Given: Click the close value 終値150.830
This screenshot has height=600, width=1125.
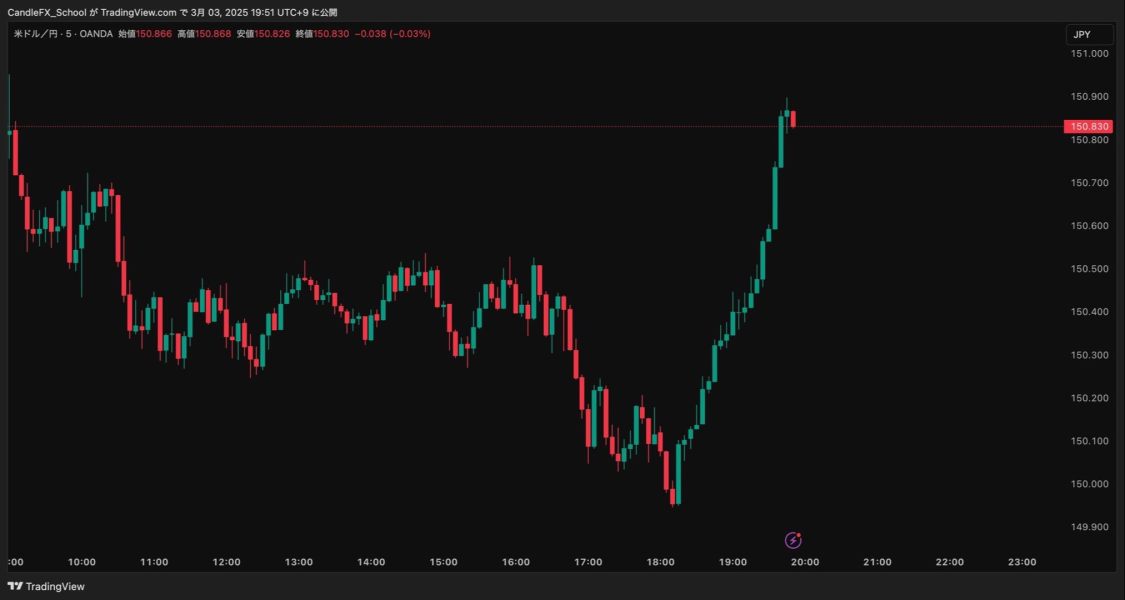Looking at the screenshot, I should click(322, 34).
